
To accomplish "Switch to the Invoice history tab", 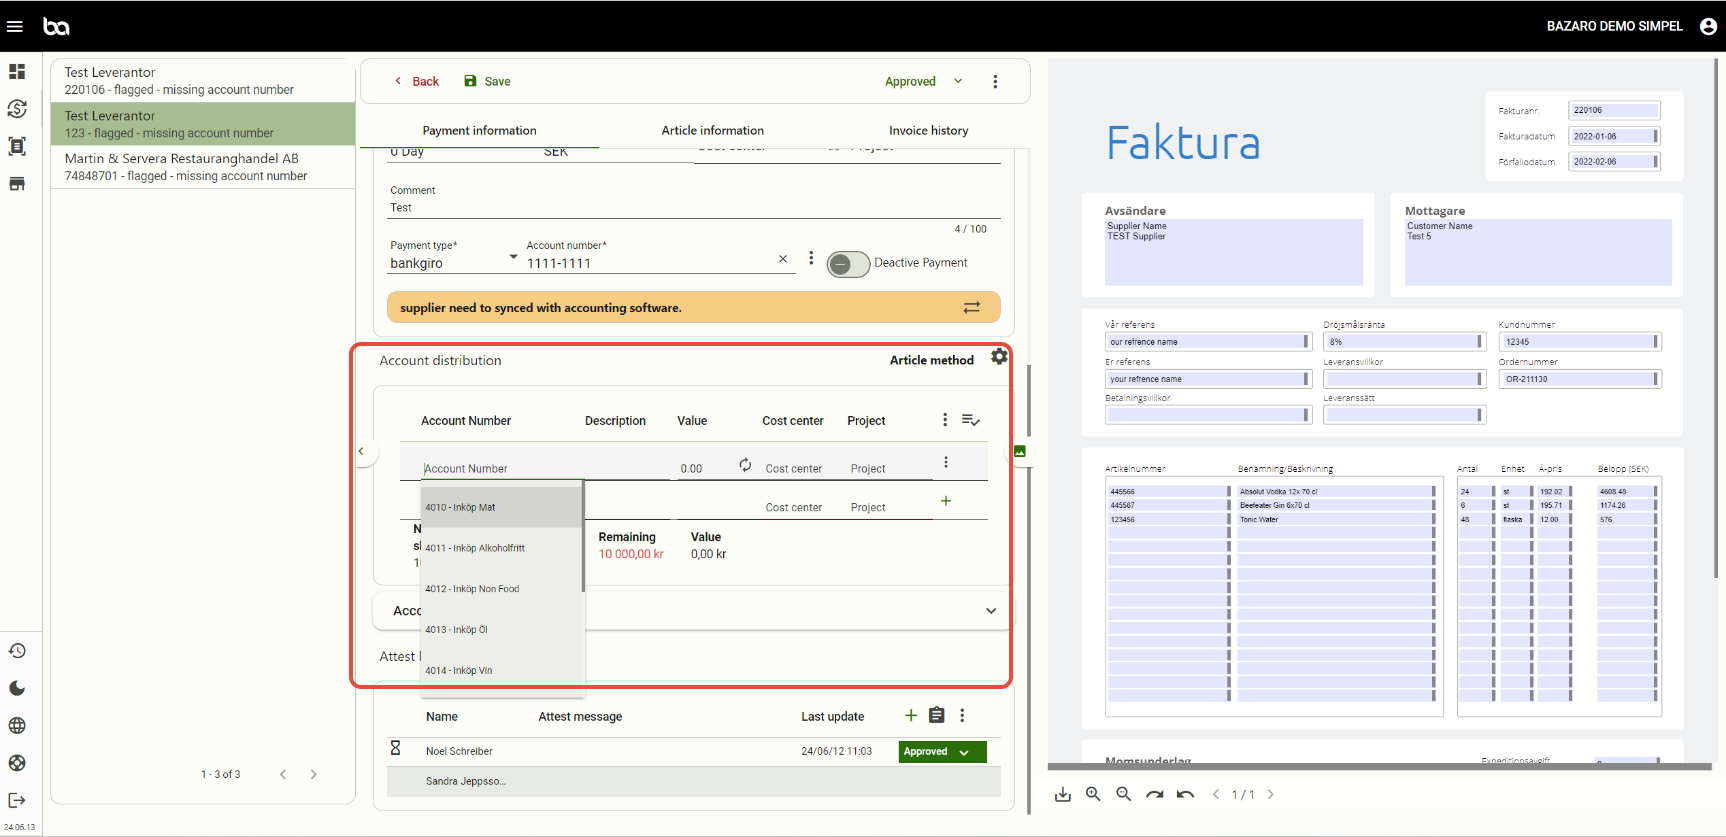I will click(928, 131).
